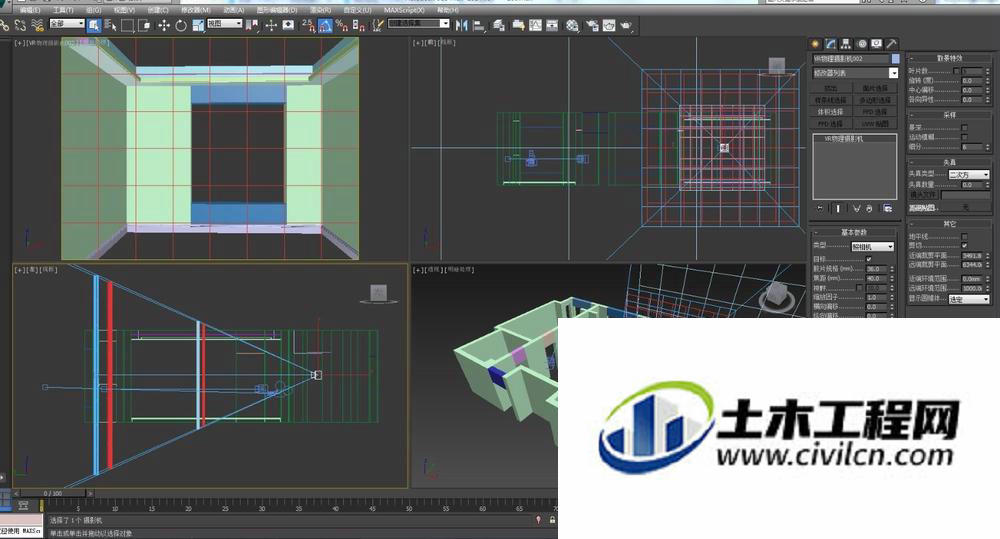Open the Material Editor icon

point(572,25)
